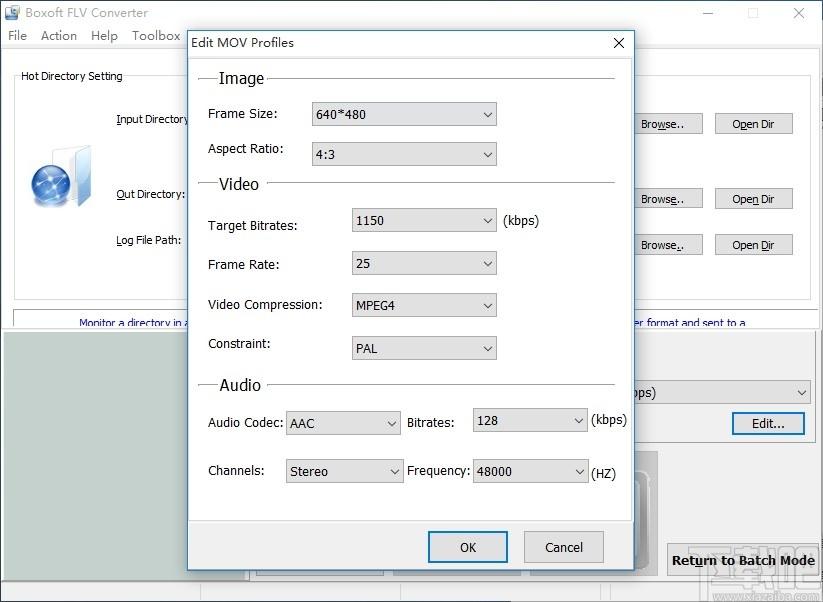The image size is (823, 602).
Task: Open the Channels dropdown showing Stereo
Action: 344,471
